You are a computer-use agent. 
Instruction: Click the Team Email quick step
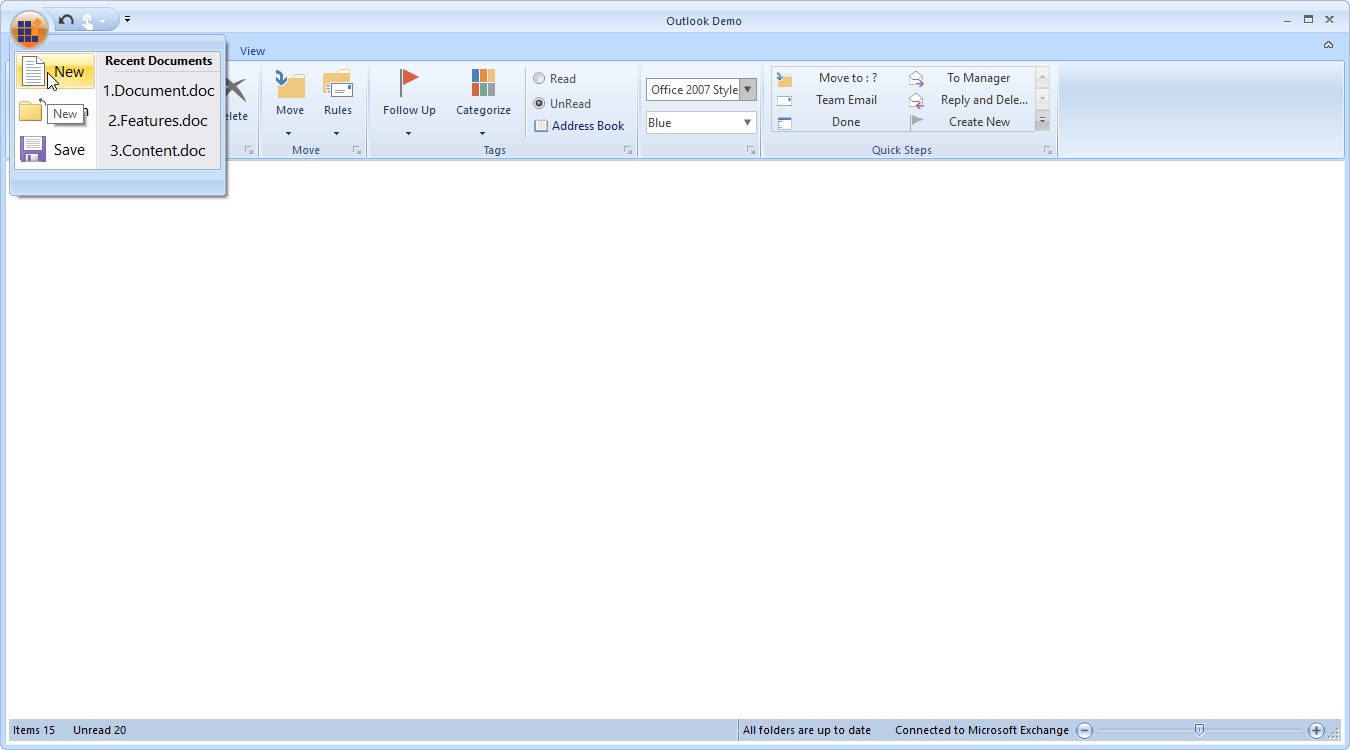846,100
